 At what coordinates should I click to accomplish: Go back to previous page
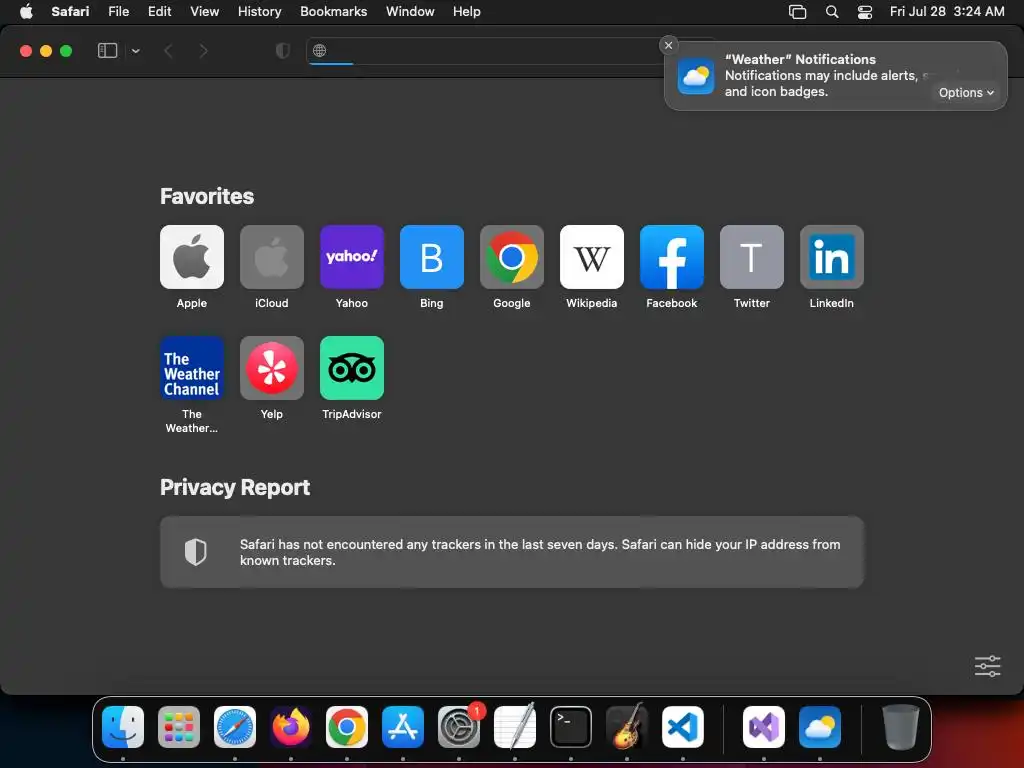[168, 51]
